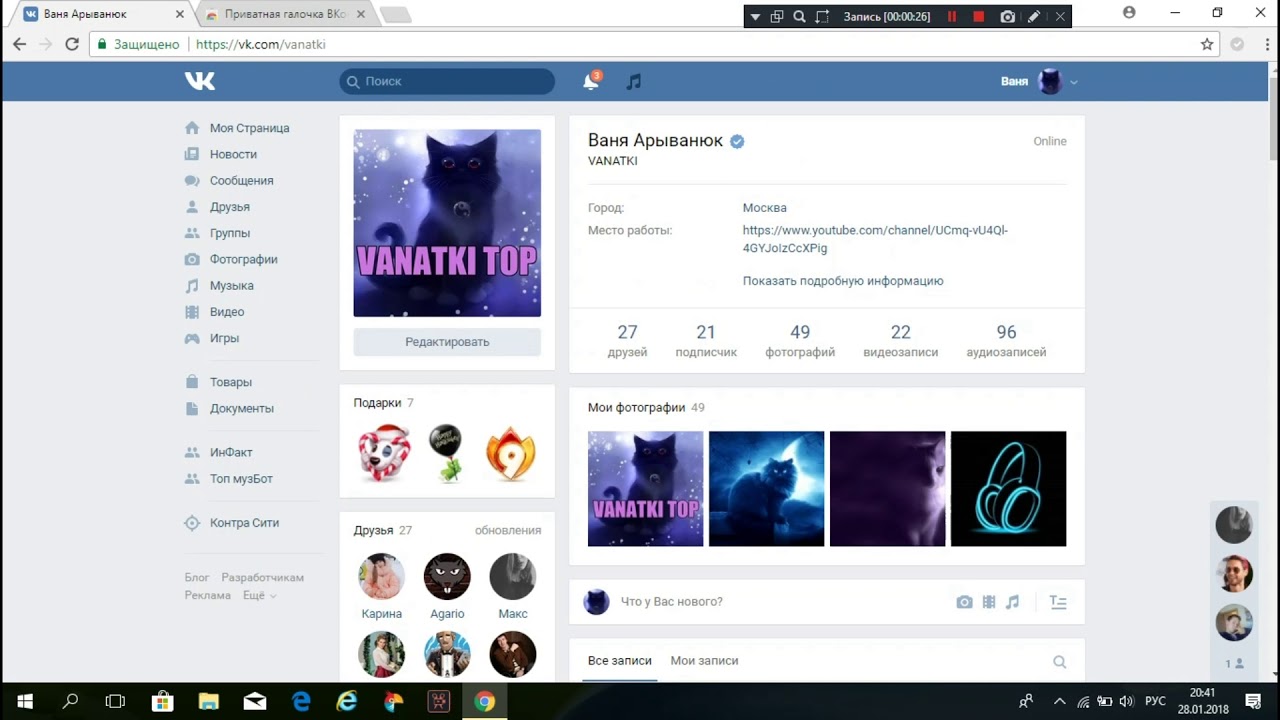Pause the screen recording

coord(952,16)
